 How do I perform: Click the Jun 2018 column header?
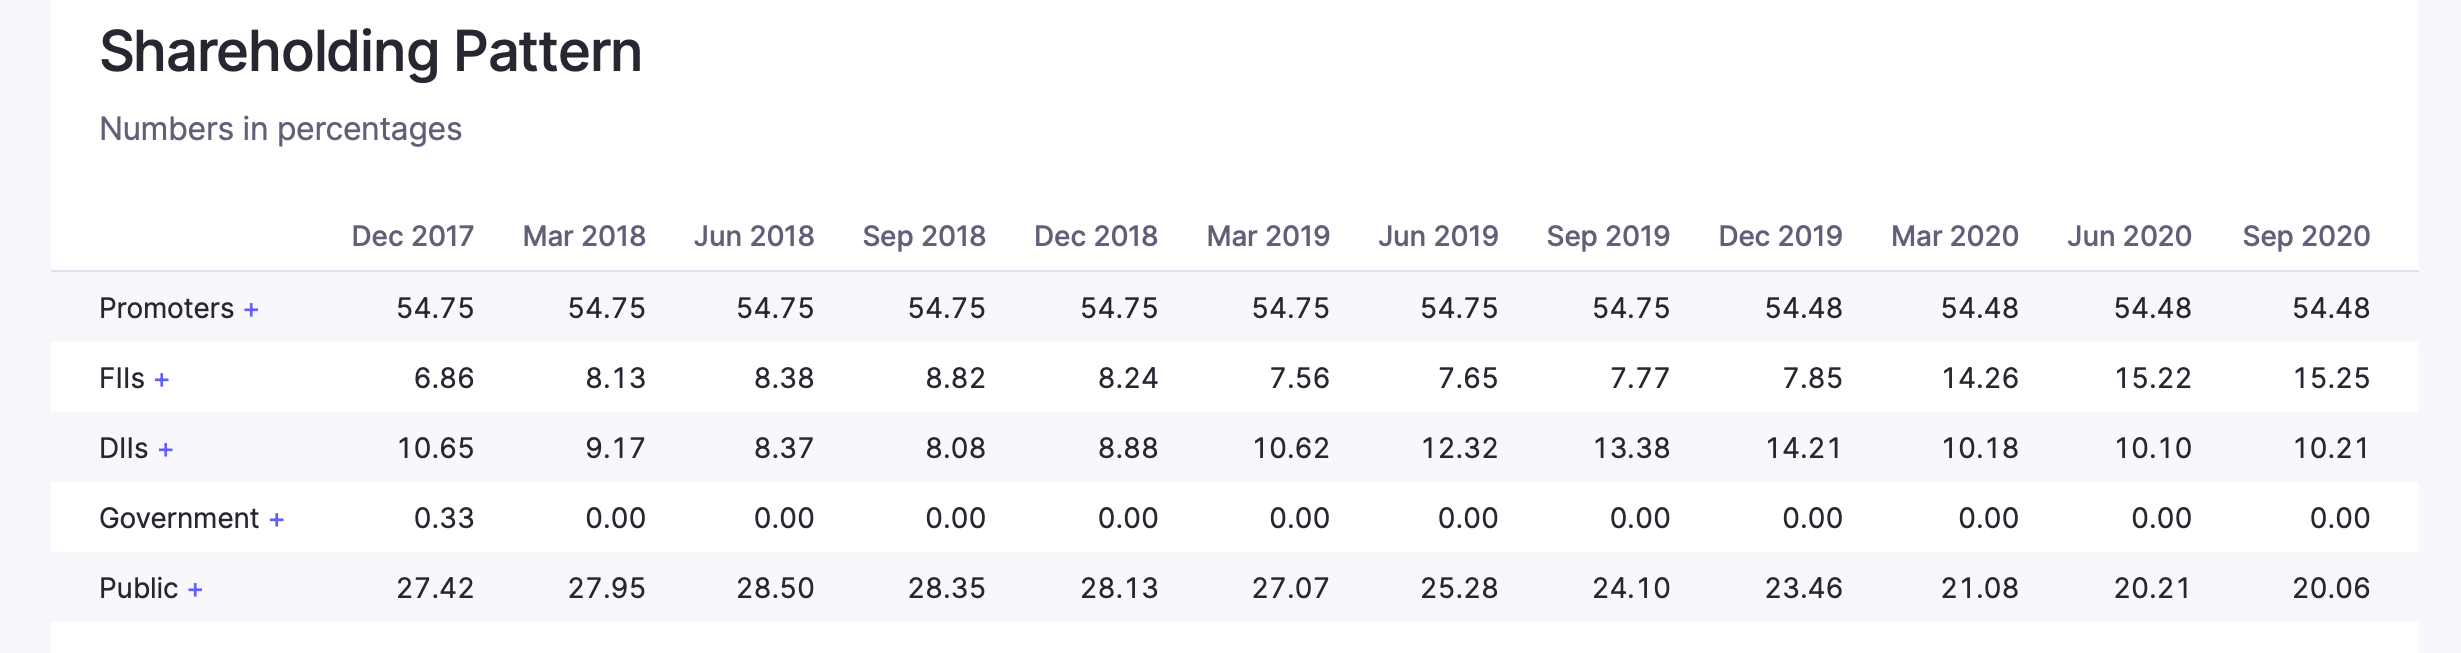[x=754, y=236]
